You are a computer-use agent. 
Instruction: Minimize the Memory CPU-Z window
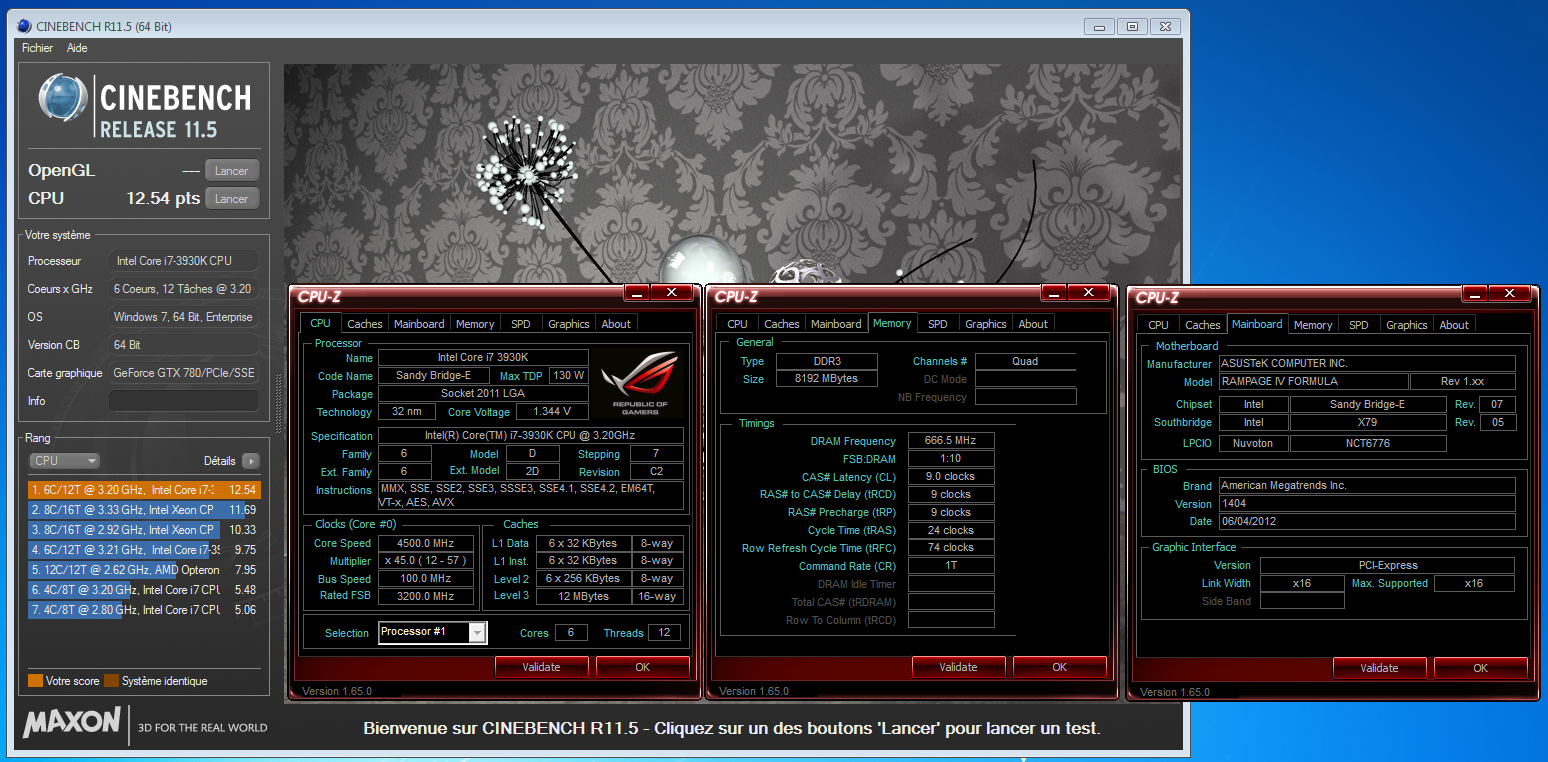tap(1056, 293)
